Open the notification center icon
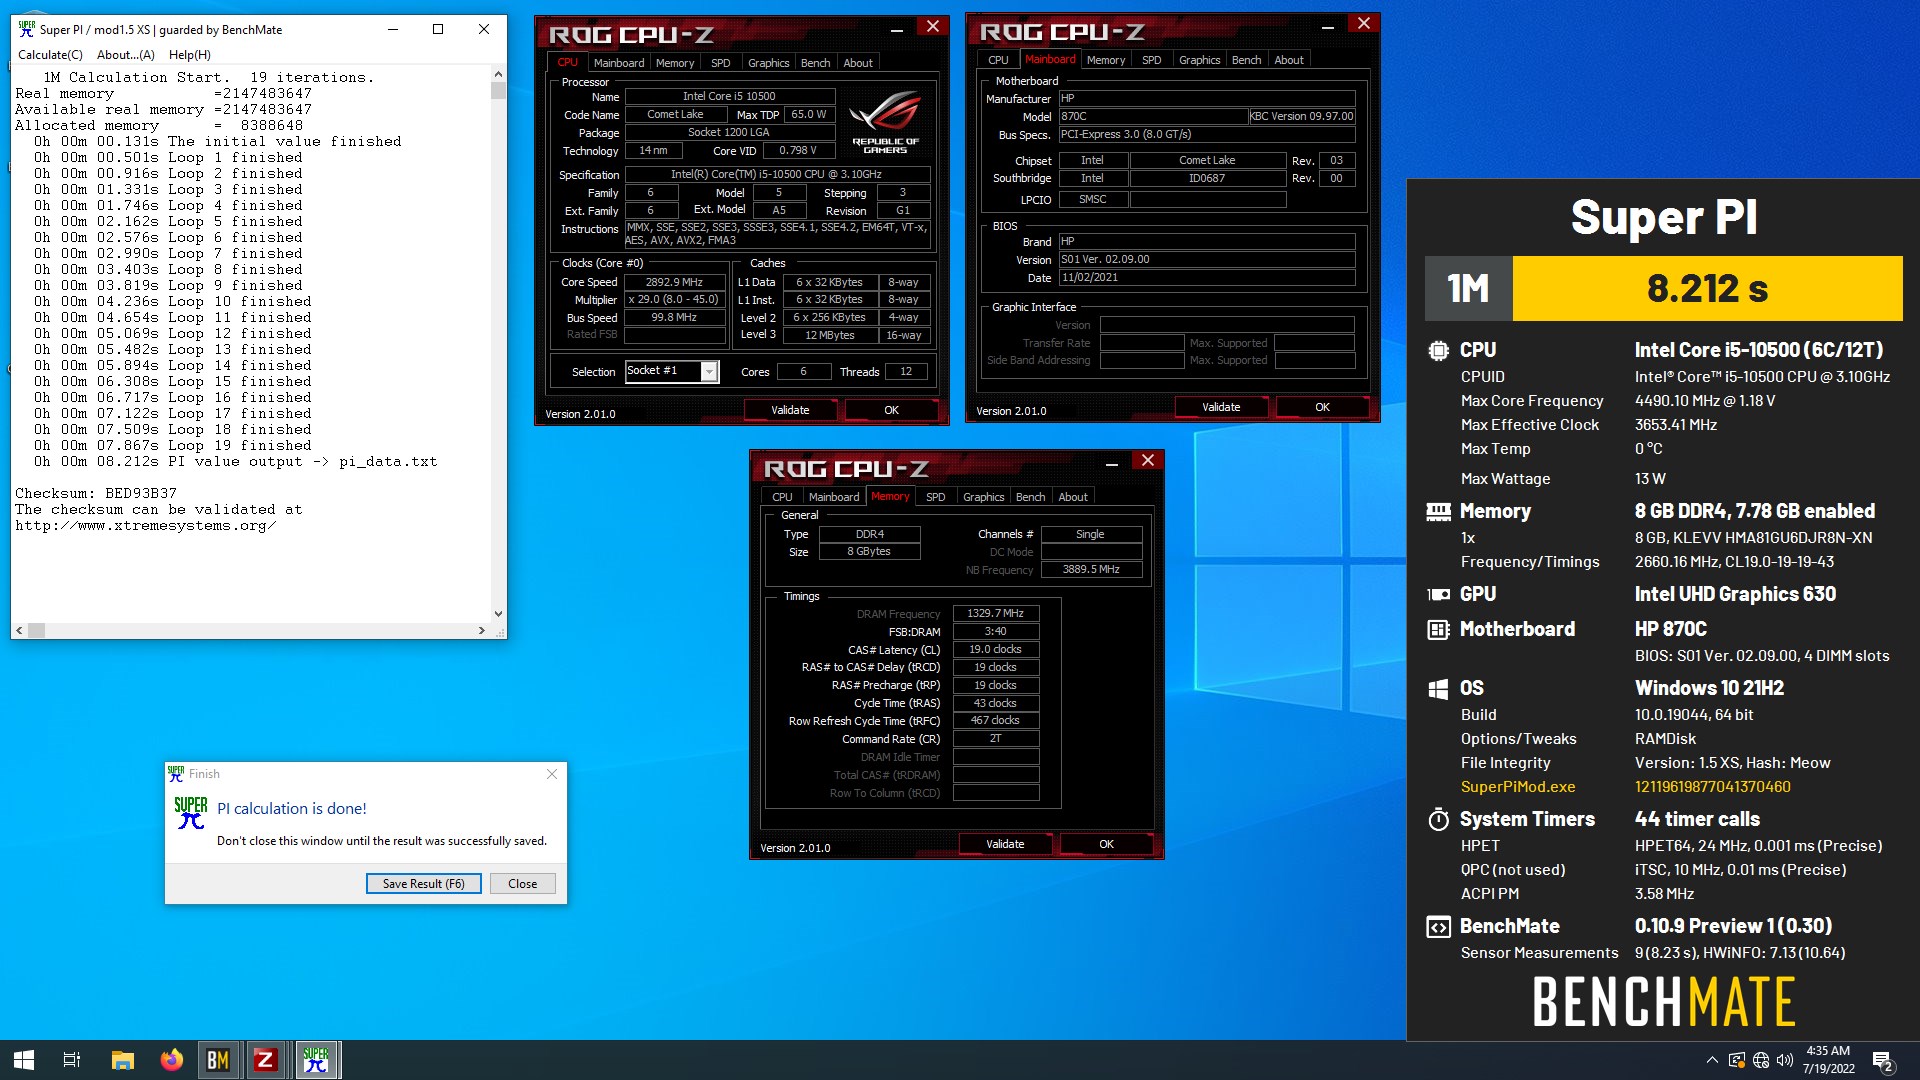The height and width of the screenshot is (1080, 1920). 1882,1060
